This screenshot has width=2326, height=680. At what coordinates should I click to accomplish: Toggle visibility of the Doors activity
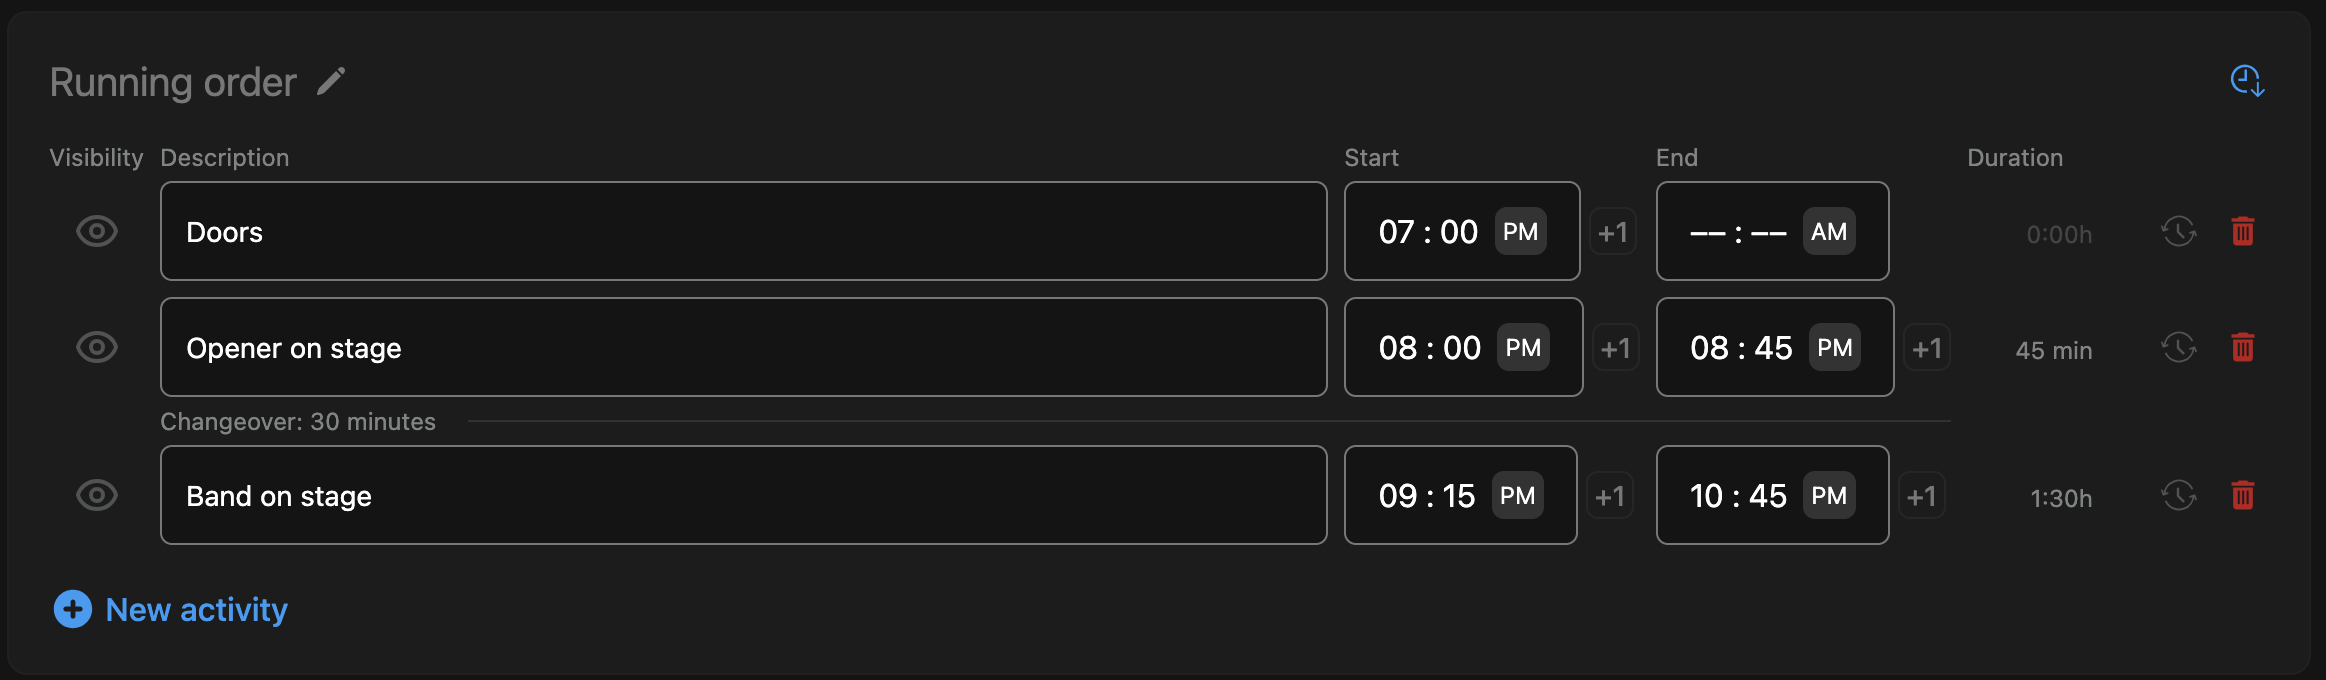point(97,232)
